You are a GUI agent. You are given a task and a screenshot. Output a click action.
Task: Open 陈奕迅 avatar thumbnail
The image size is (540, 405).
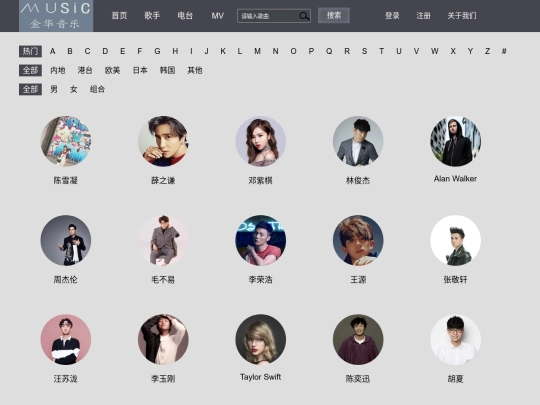click(358, 339)
